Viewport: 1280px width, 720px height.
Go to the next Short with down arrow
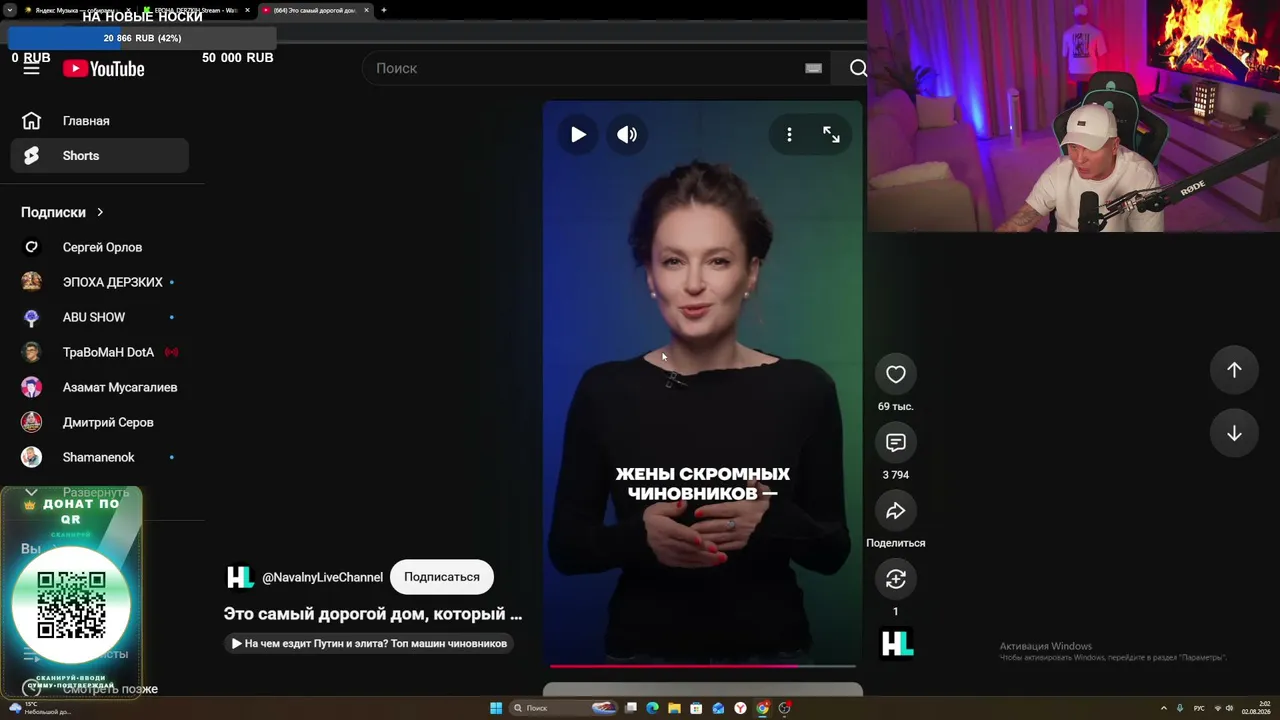[1234, 433]
